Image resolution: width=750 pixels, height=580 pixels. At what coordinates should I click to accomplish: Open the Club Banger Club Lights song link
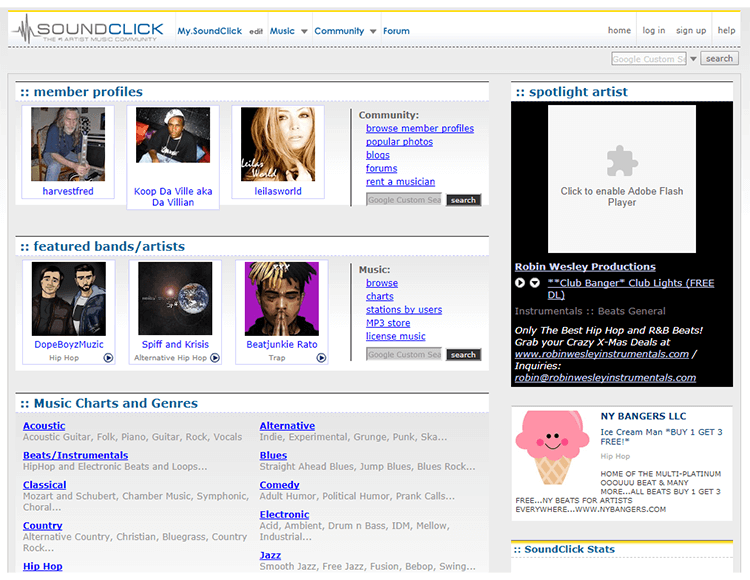[x=631, y=288]
